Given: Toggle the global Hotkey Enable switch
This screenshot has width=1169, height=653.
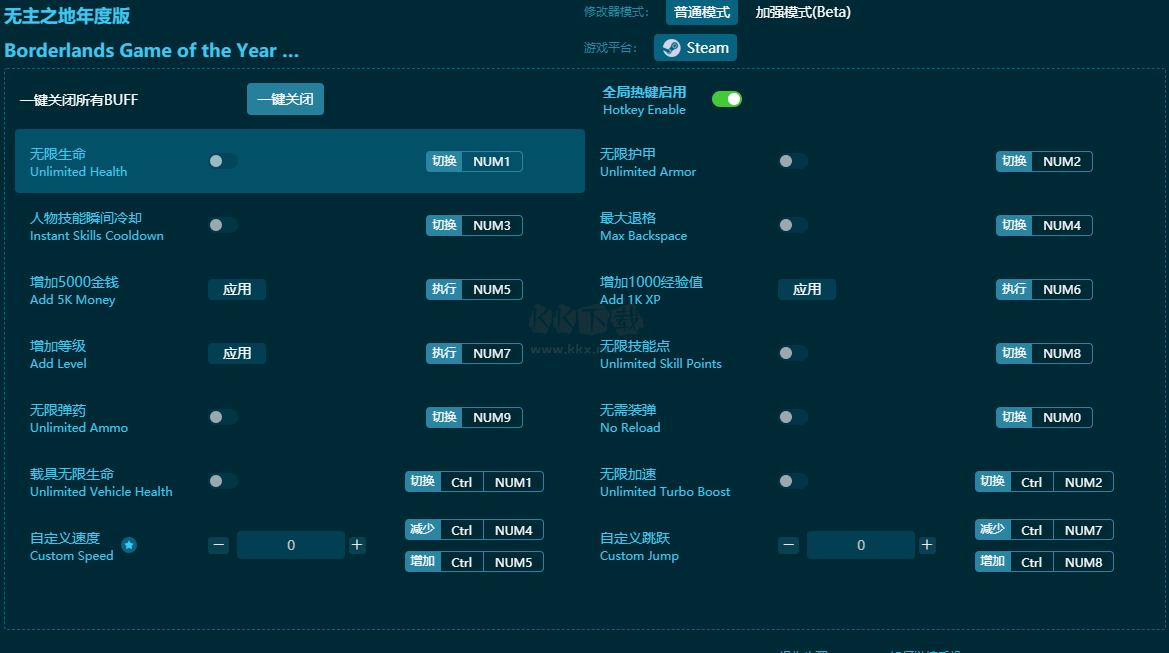Looking at the screenshot, I should [x=726, y=99].
